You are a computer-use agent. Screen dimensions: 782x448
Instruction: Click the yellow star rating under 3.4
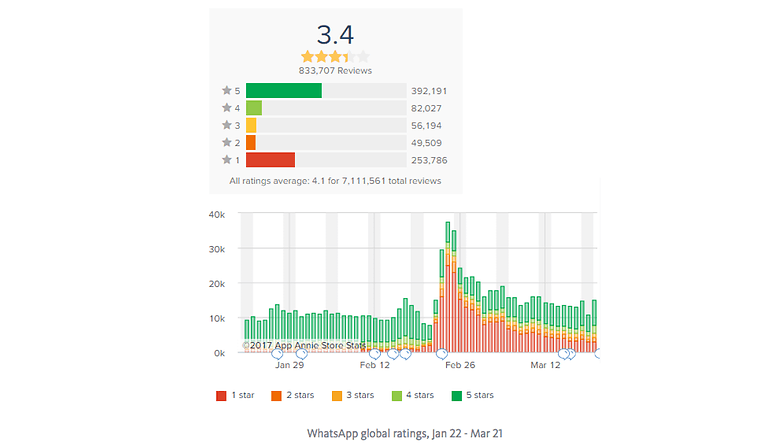[335, 56]
